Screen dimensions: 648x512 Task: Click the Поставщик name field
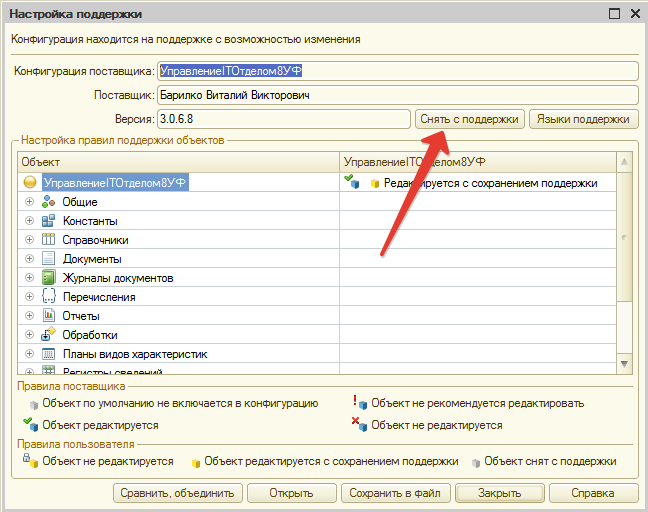(x=396, y=95)
